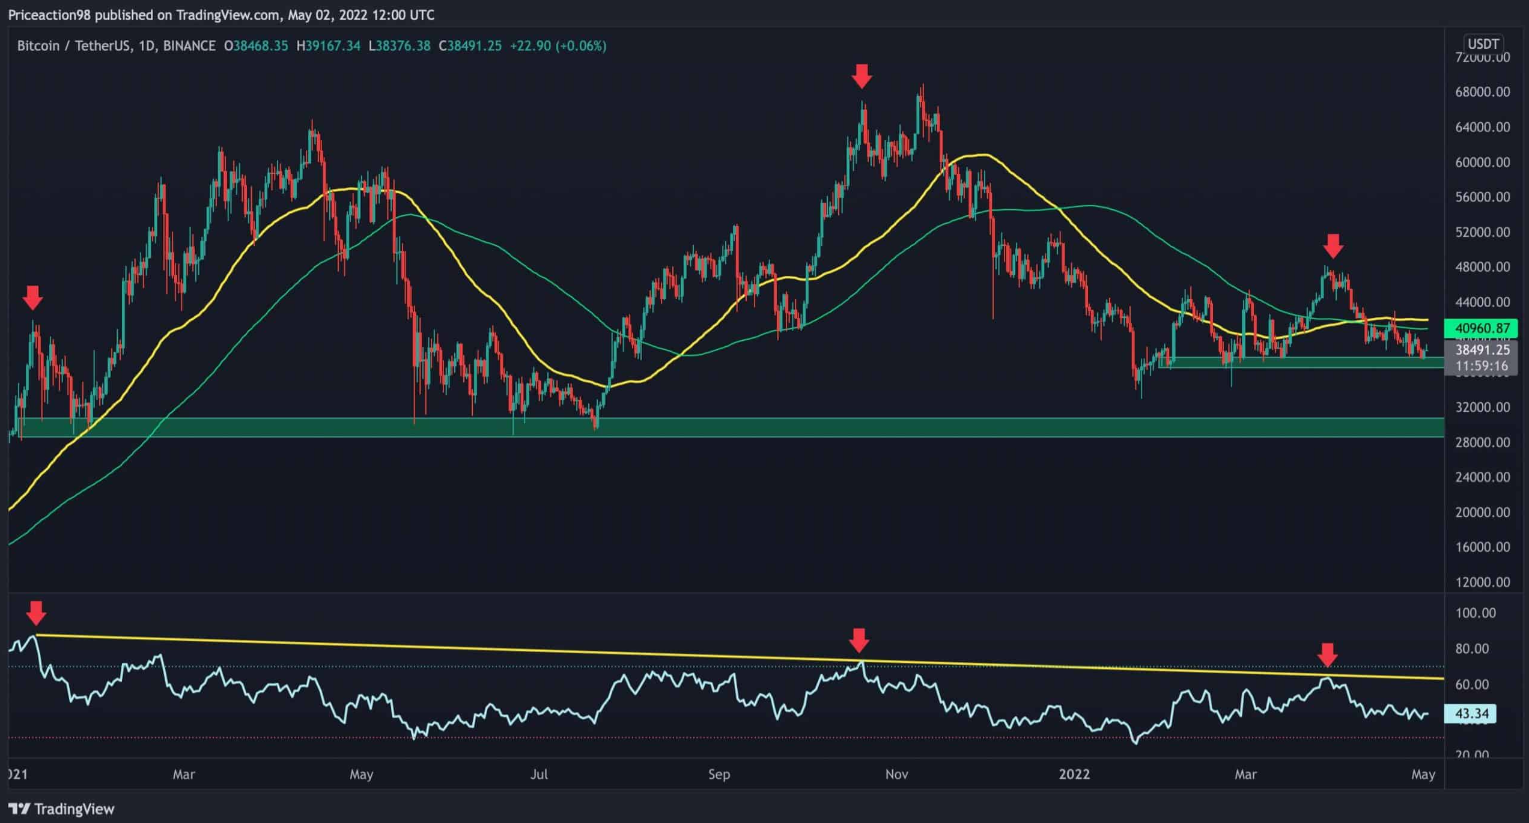
Task: Click the 2022 label on the time axis
Action: tap(1074, 774)
